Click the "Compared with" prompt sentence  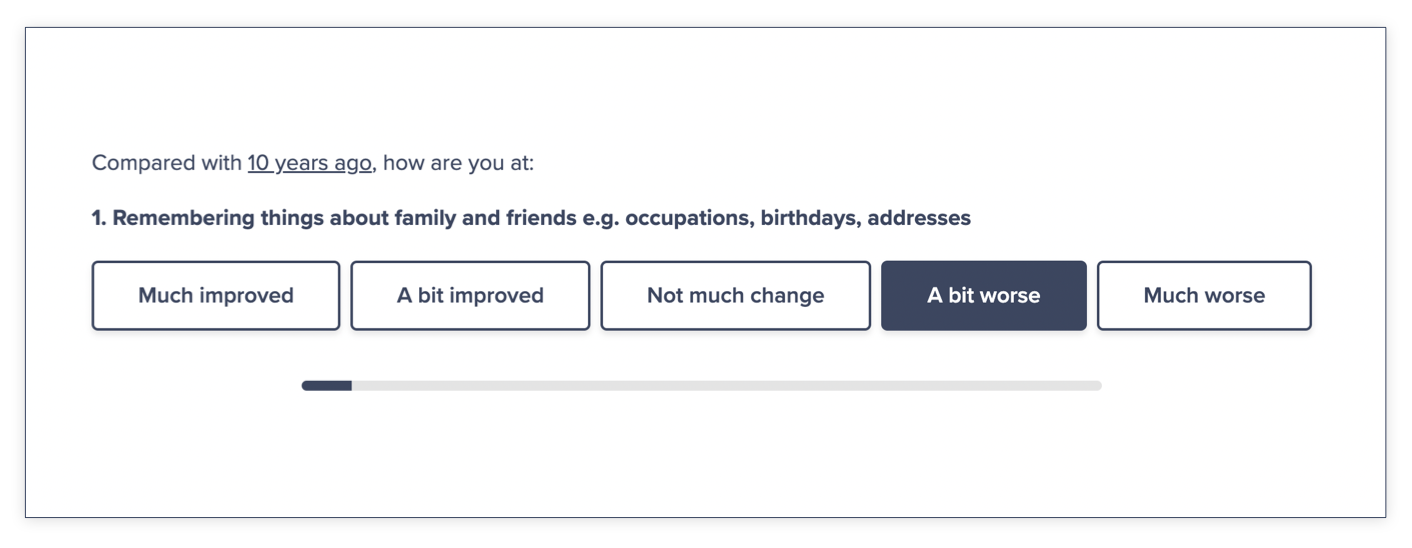tap(167, 163)
